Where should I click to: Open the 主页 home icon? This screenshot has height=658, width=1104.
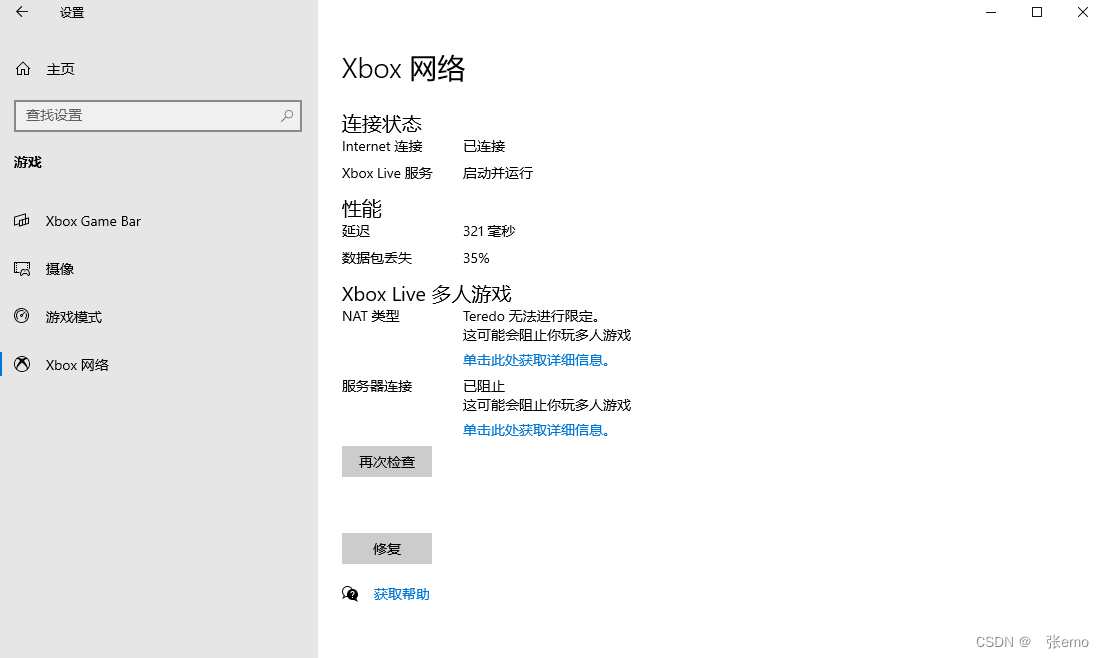click(x=23, y=69)
